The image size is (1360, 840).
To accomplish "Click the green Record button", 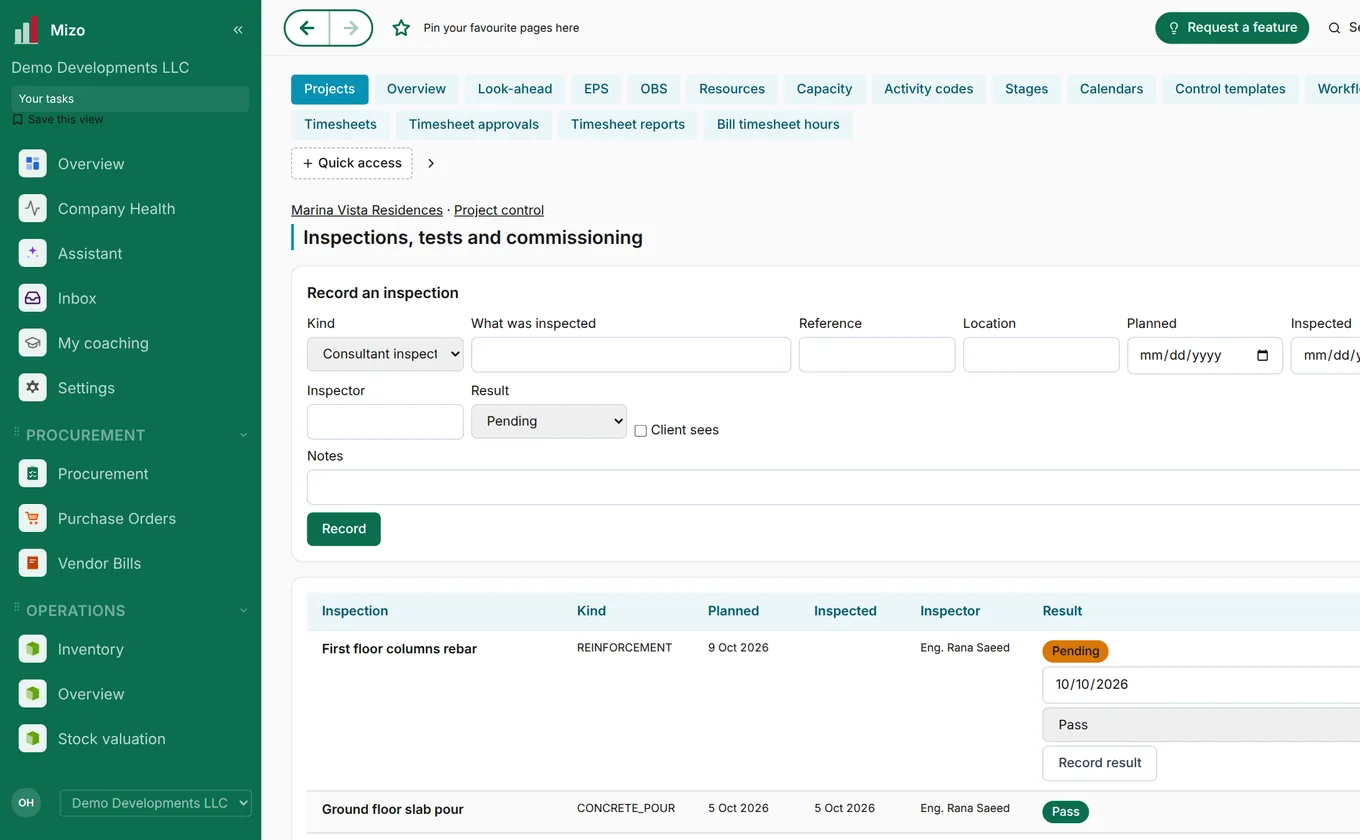I will click(x=344, y=529).
